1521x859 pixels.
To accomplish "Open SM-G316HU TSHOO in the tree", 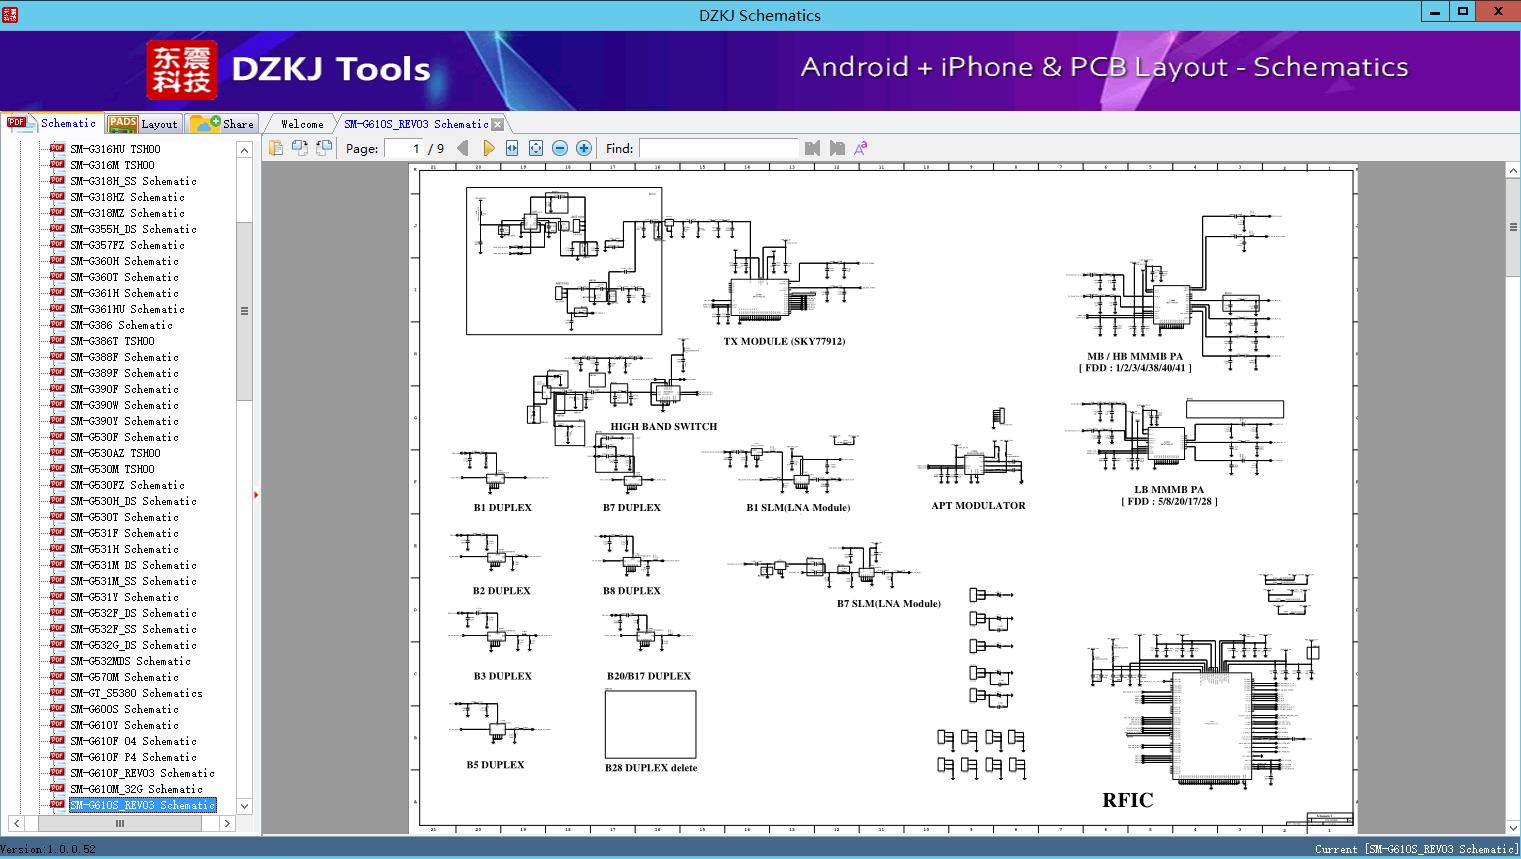I will coord(115,149).
